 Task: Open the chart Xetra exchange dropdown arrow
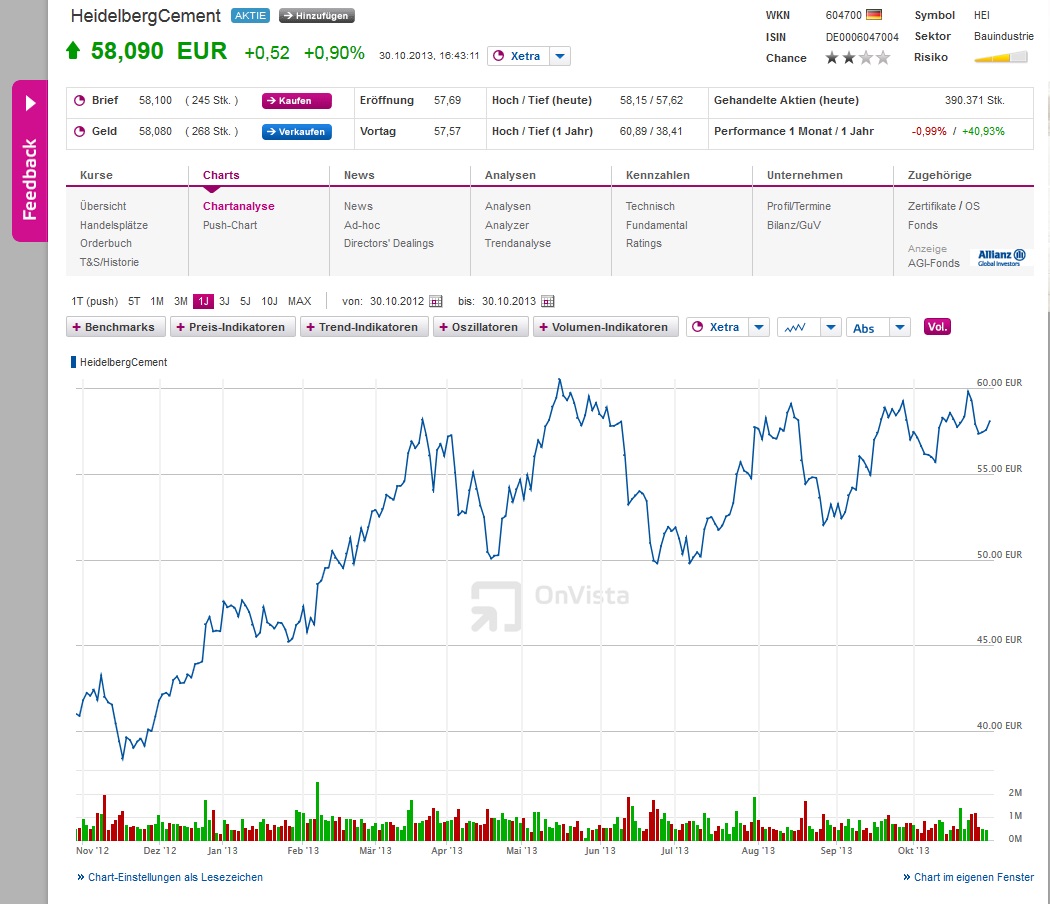759,327
